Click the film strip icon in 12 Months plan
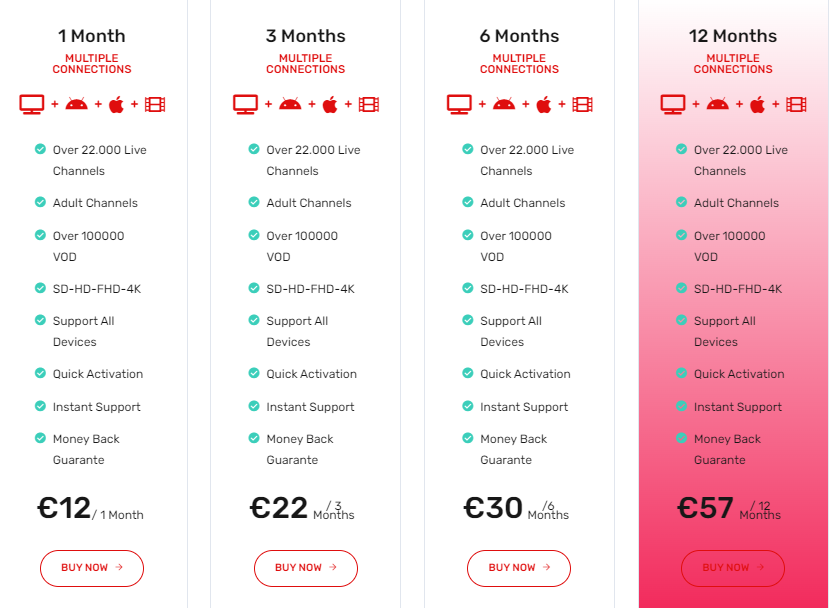Viewport: 829px width, 608px height. tap(796, 104)
